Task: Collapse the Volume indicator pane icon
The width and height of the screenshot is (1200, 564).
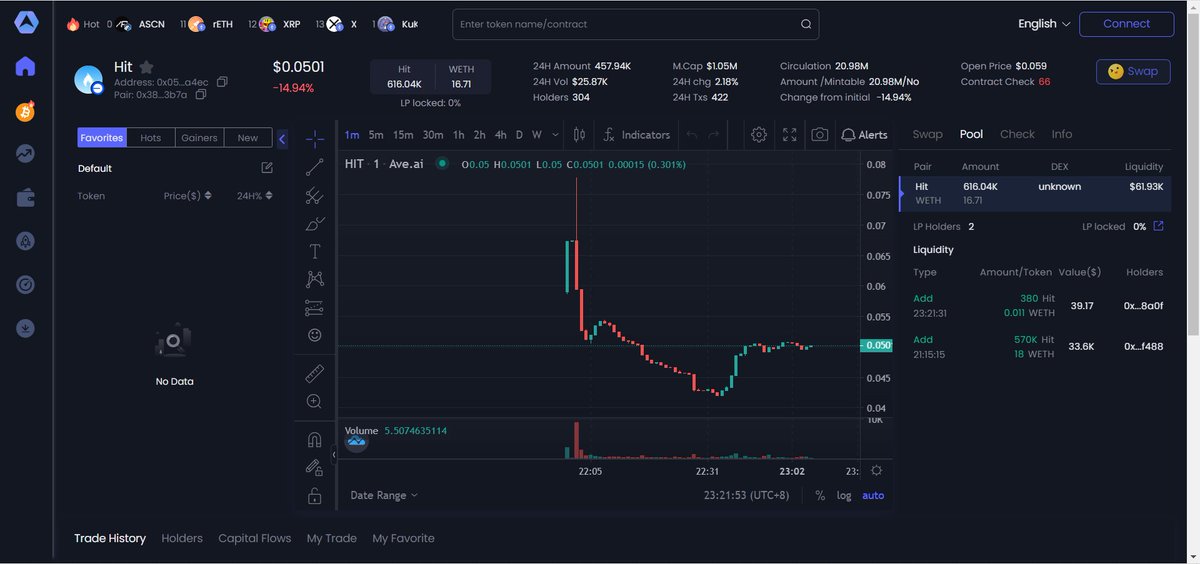Action: click(357, 441)
